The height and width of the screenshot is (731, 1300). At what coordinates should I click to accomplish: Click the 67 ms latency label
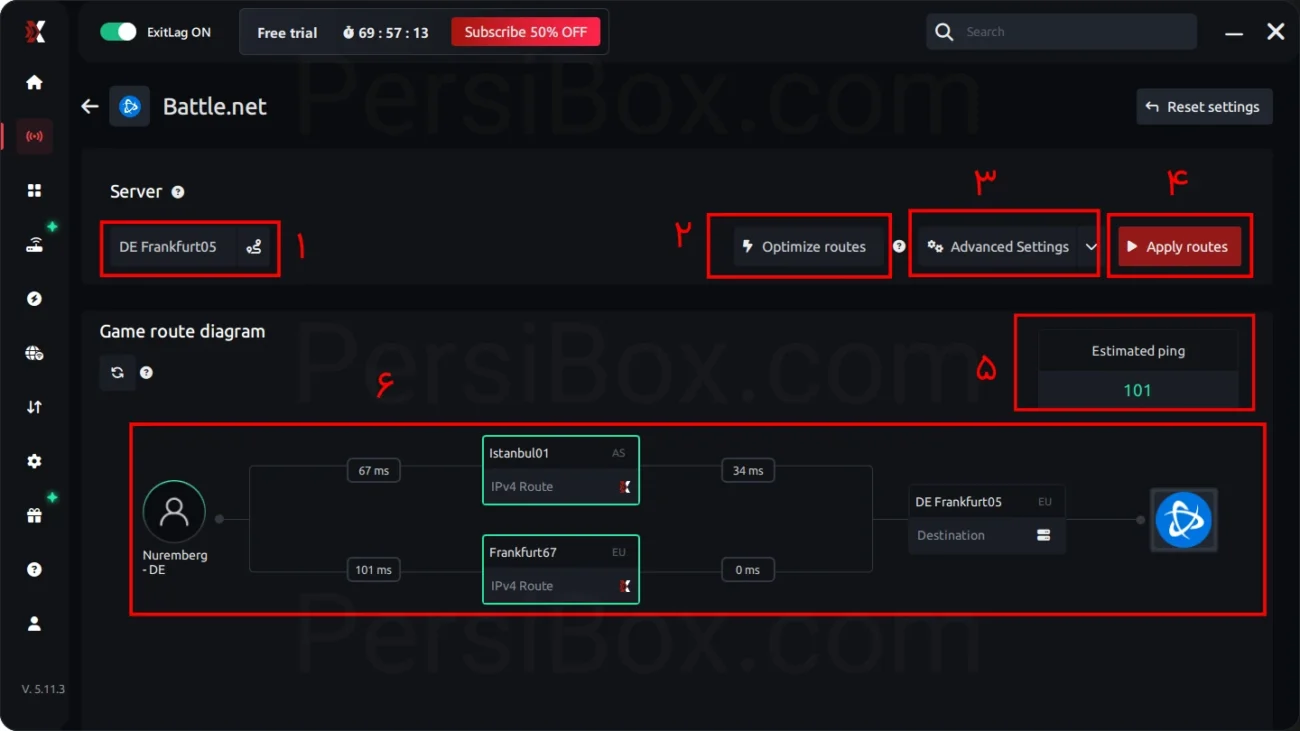(374, 471)
